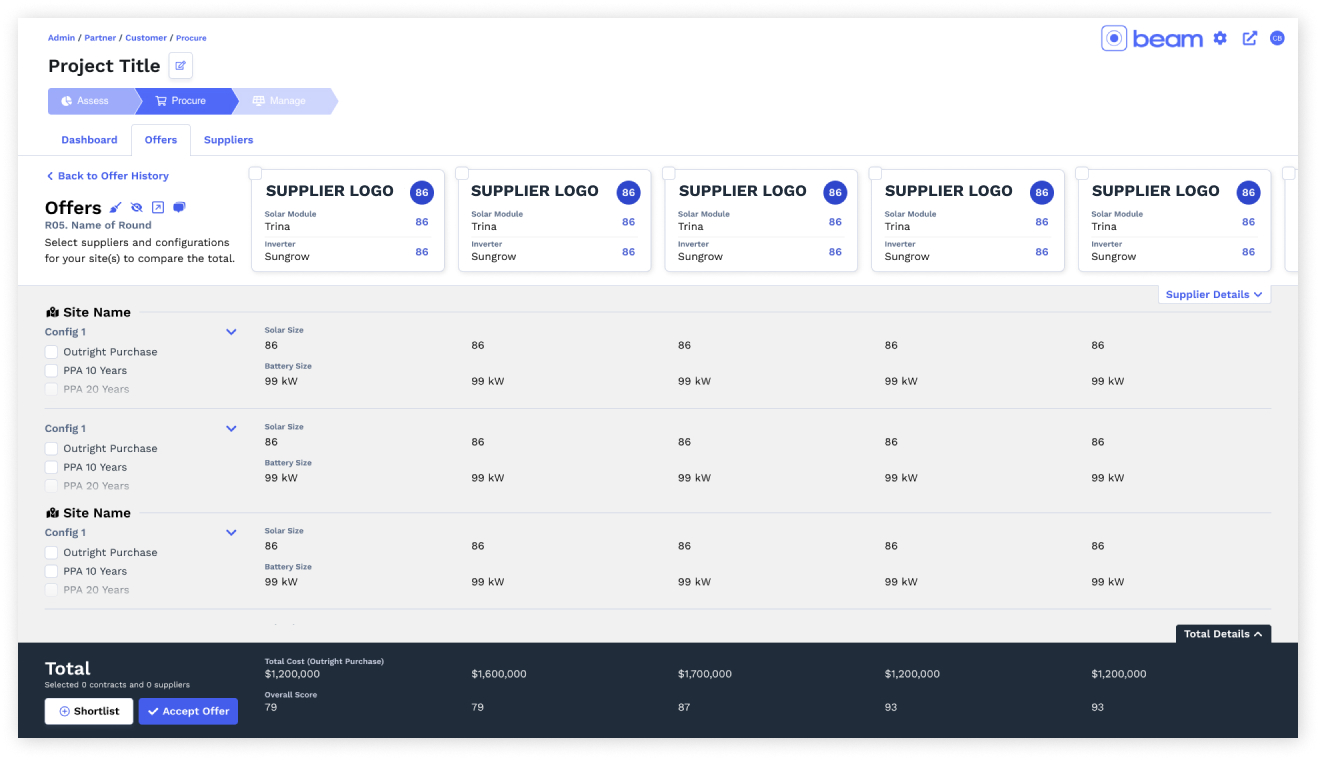
Task: Expand the bottom Config 1 chevron
Action: pos(231,533)
